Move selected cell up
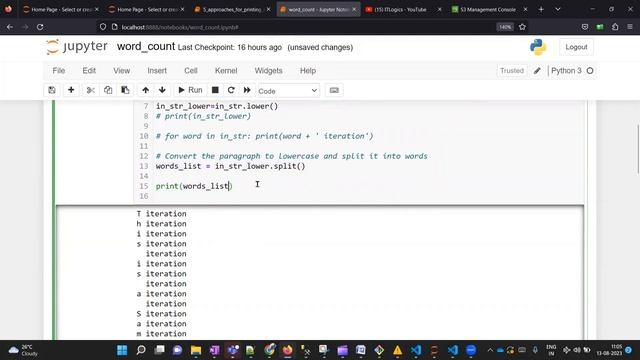This screenshot has width=640, height=360. [x=145, y=90]
